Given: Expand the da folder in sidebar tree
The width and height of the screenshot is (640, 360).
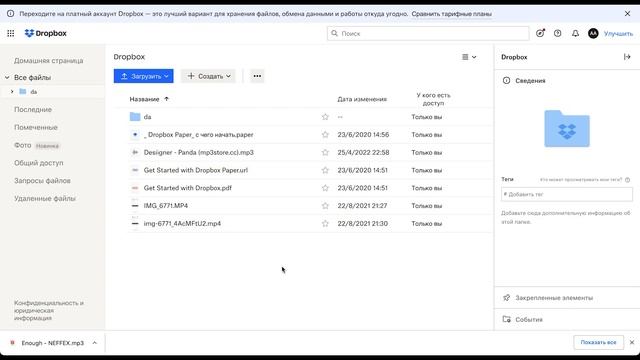Looking at the screenshot, I should pos(12,91).
